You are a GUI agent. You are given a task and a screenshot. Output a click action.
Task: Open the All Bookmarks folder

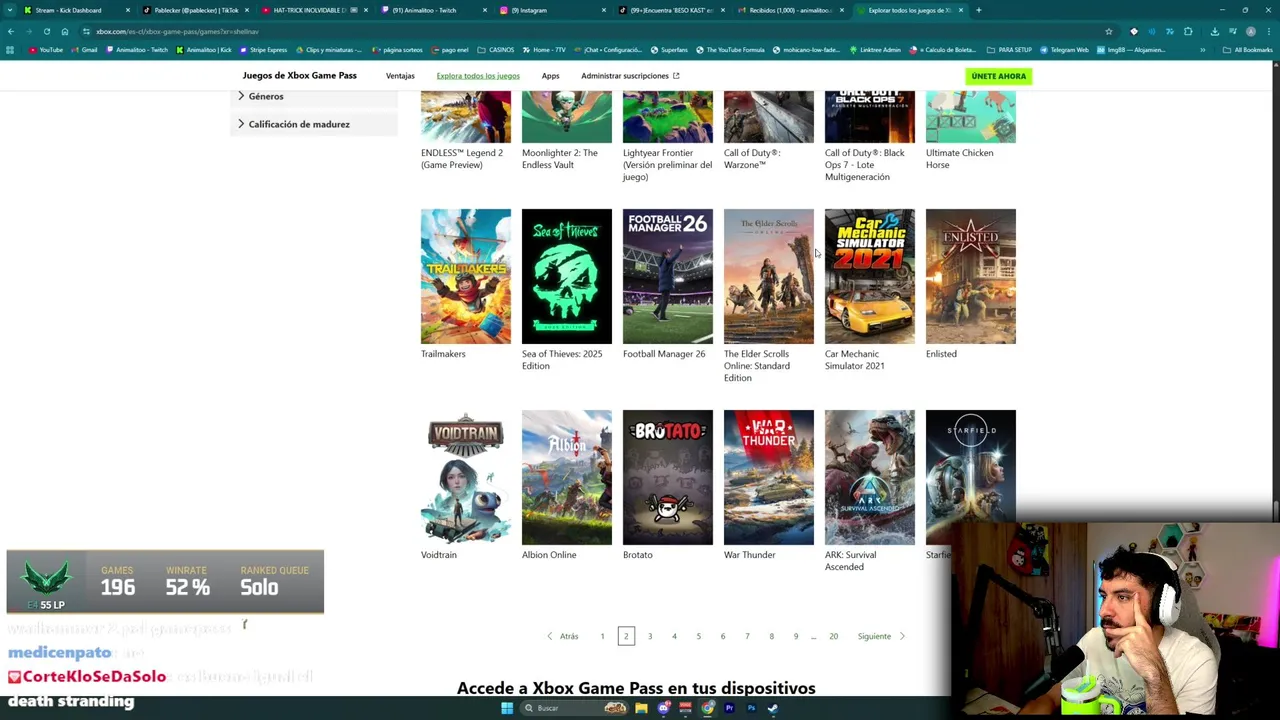(1247, 49)
